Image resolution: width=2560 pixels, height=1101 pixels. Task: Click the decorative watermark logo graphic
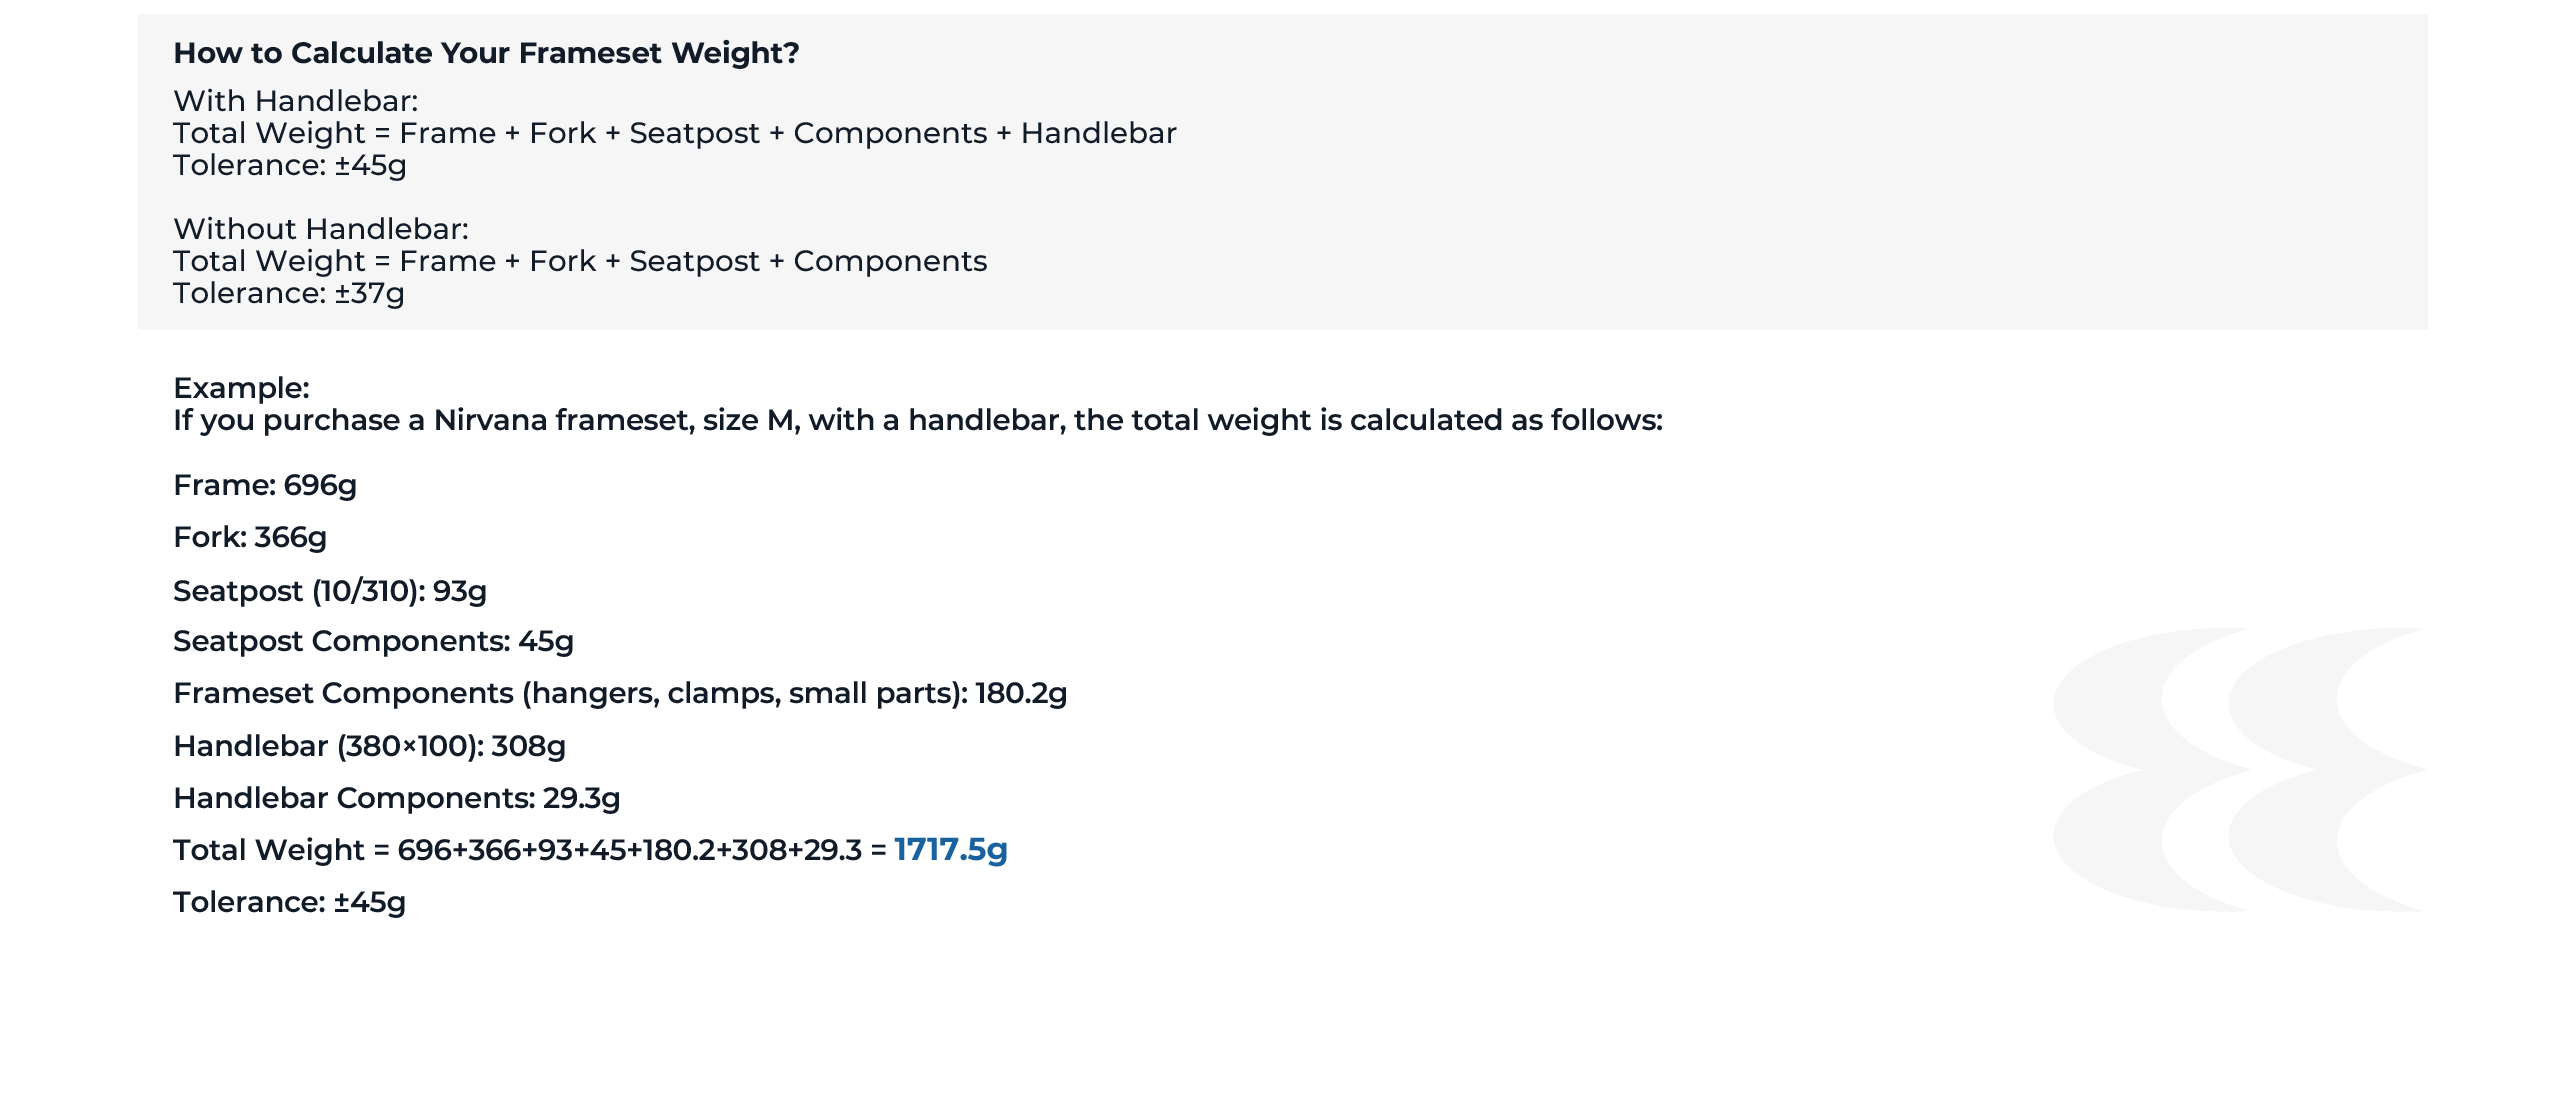[x=2240, y=769]
